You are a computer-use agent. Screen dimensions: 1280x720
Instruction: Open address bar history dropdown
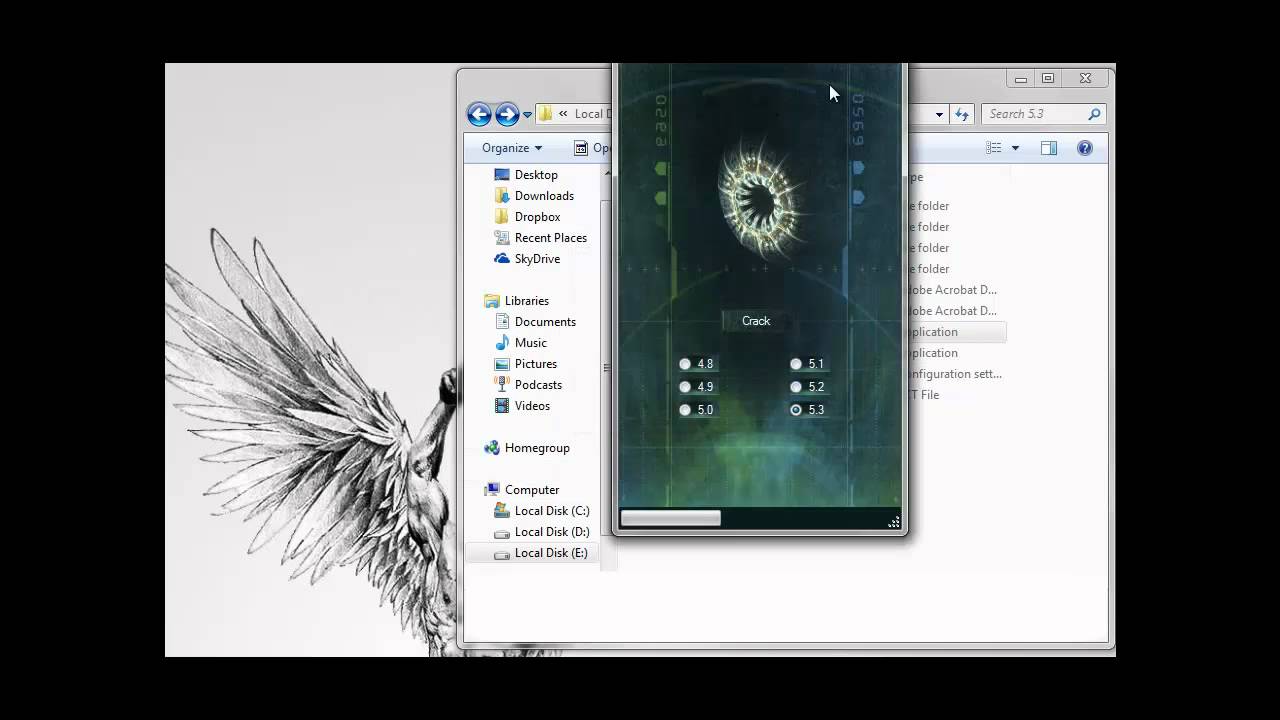click(939, 115)
